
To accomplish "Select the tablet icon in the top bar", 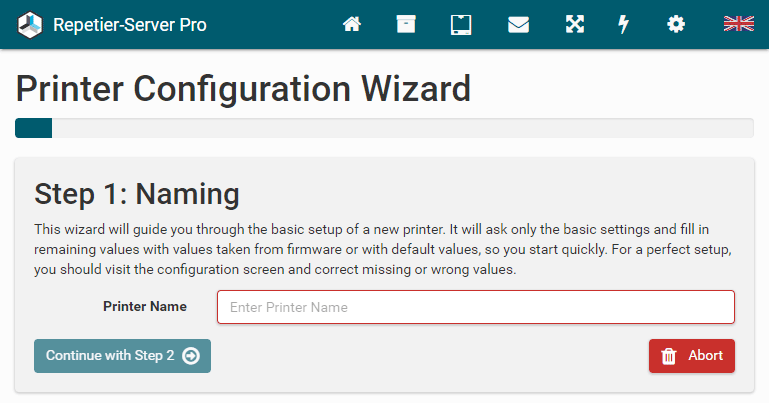I will (x=461, y=24).
